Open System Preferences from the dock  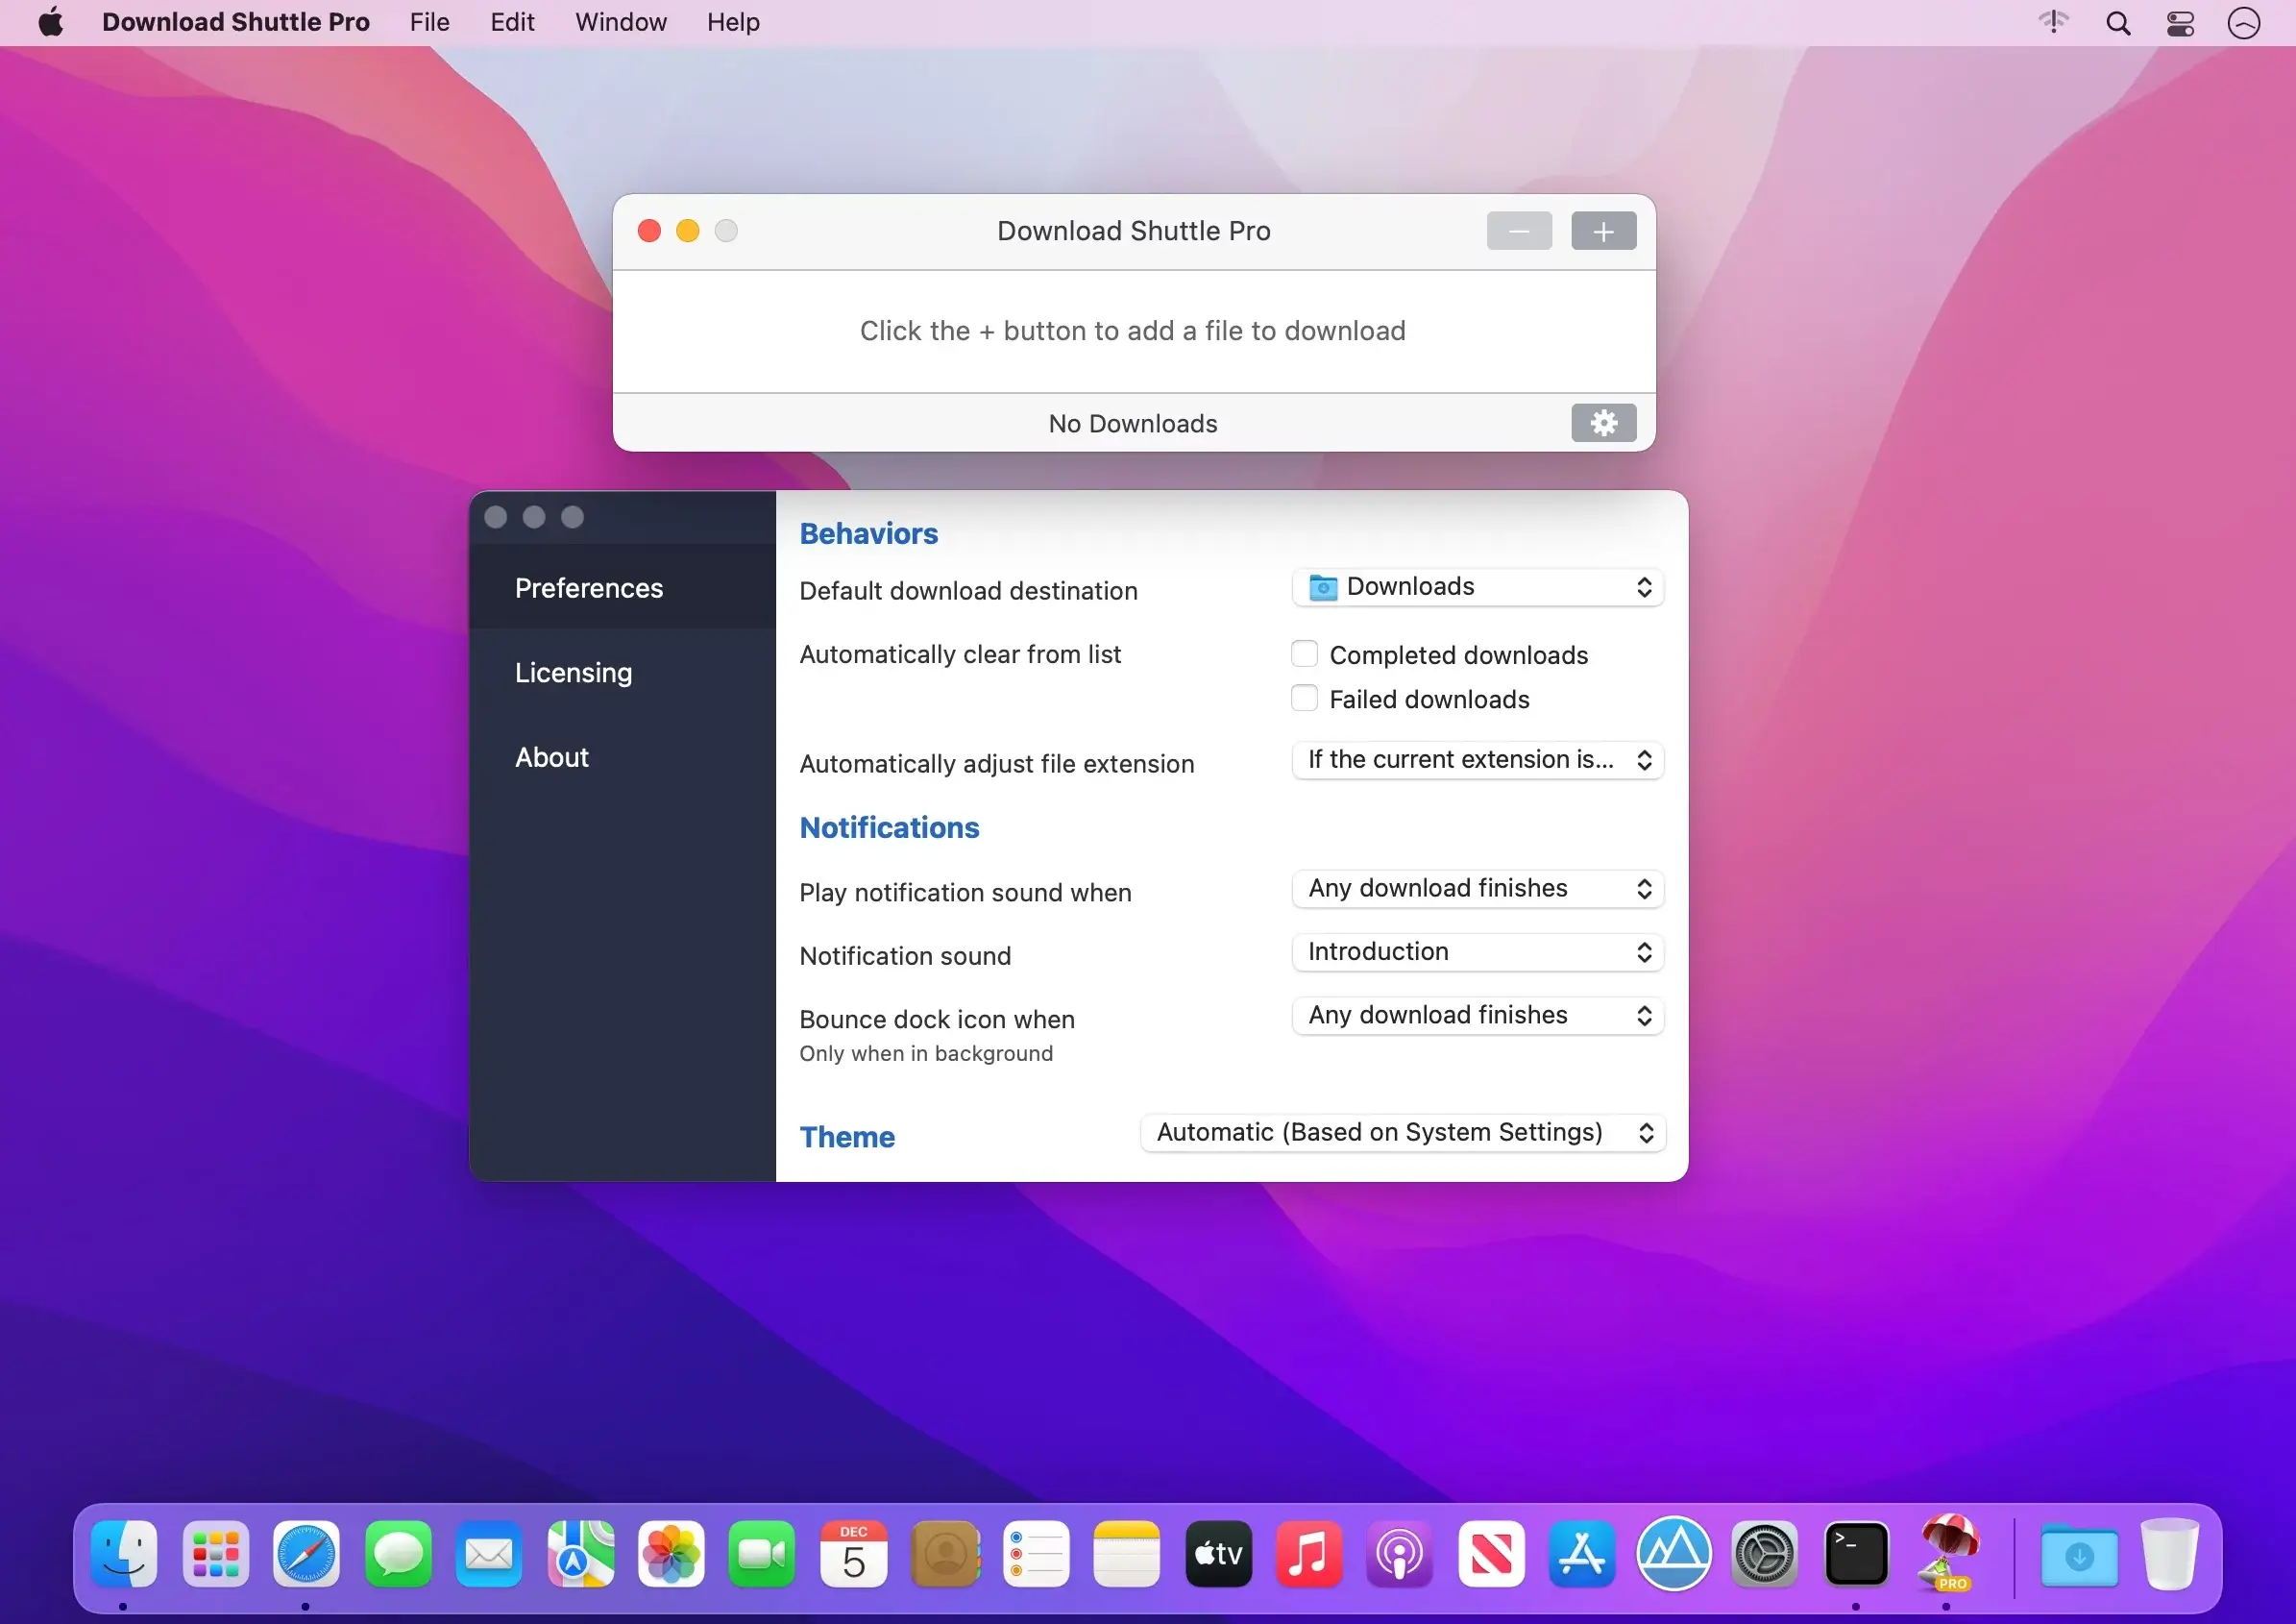tap(1765, 1555)
